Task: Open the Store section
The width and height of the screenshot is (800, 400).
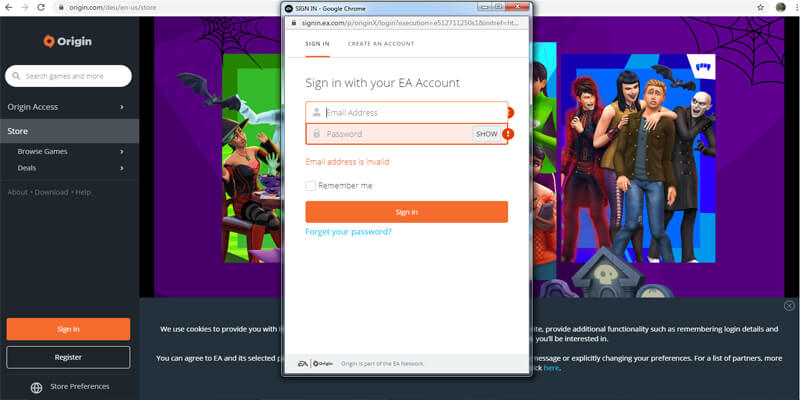Action: tap(69, 131)
